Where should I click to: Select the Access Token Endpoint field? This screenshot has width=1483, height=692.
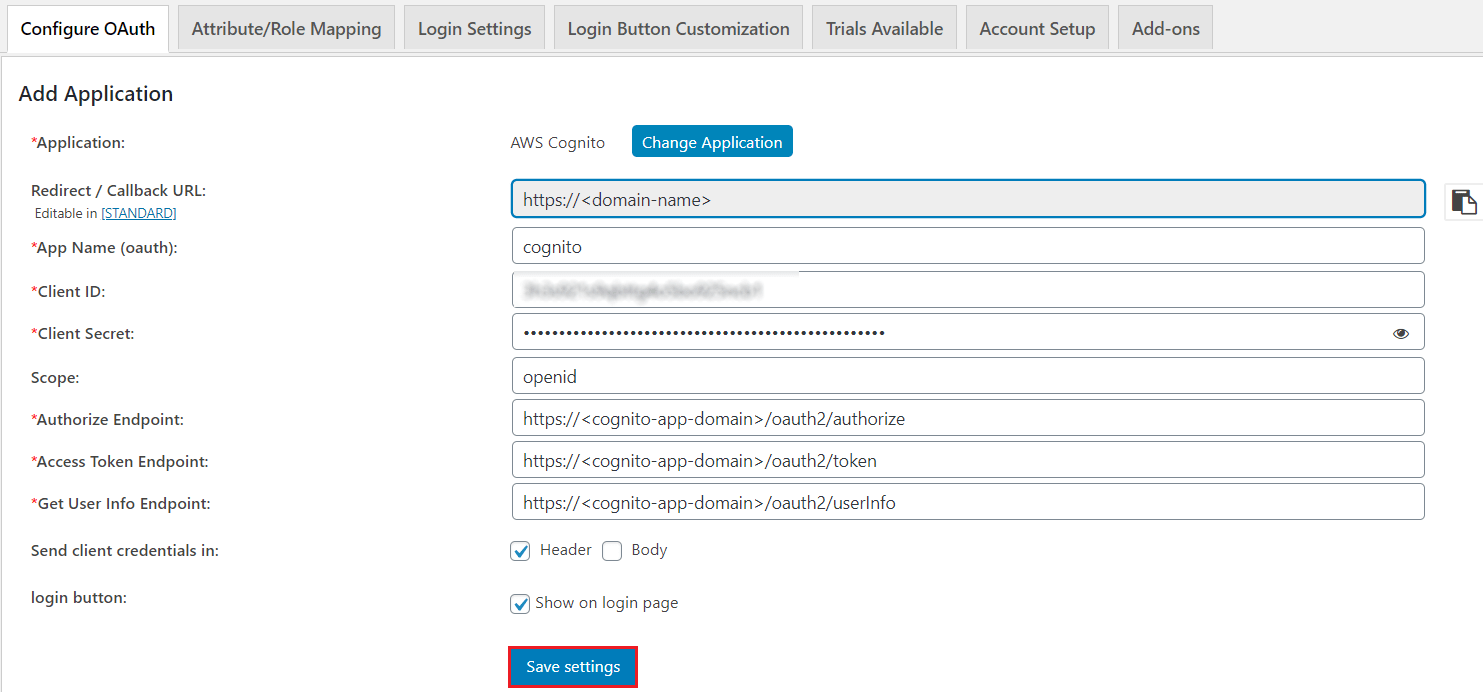(967, 459)
